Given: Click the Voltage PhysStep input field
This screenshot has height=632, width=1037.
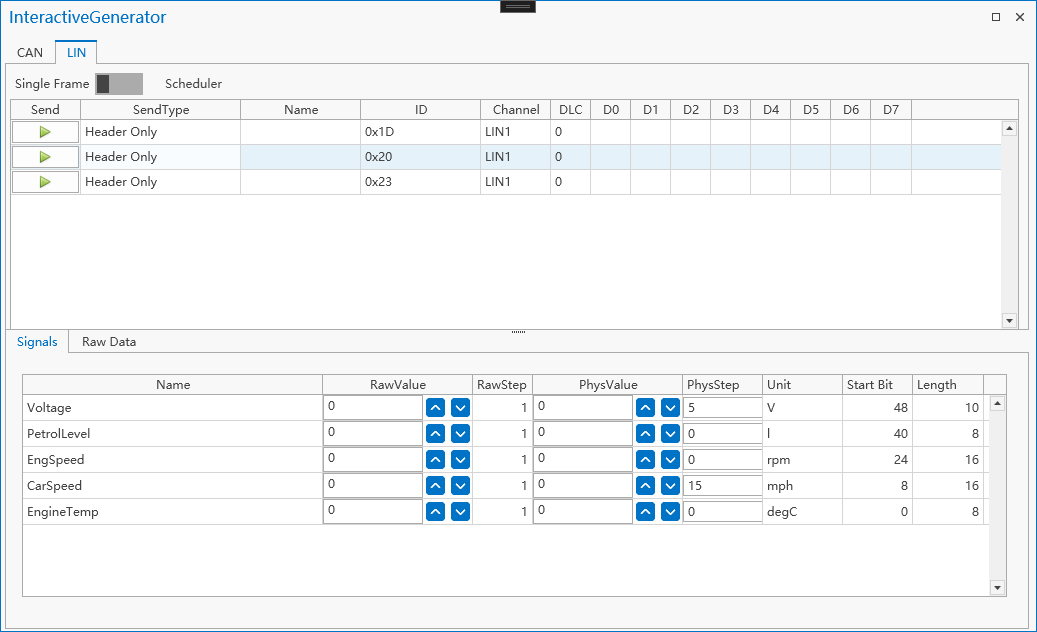Looking at the screenshot, I should 722,408.
